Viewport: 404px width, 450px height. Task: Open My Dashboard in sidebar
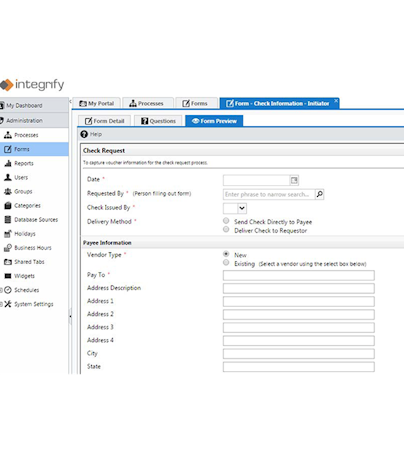(x=24, y=106)
